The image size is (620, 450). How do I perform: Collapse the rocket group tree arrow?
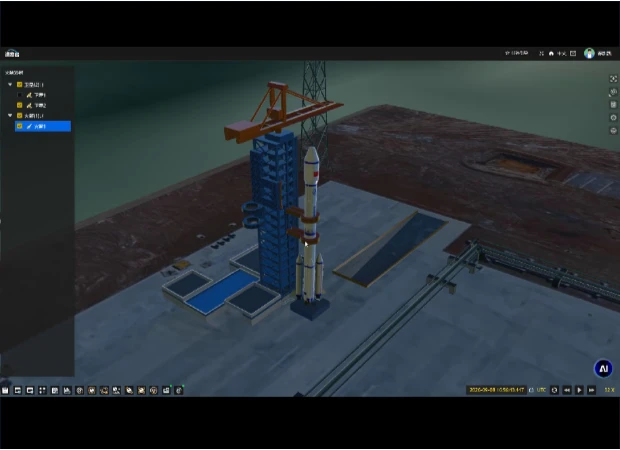[10, 115]
